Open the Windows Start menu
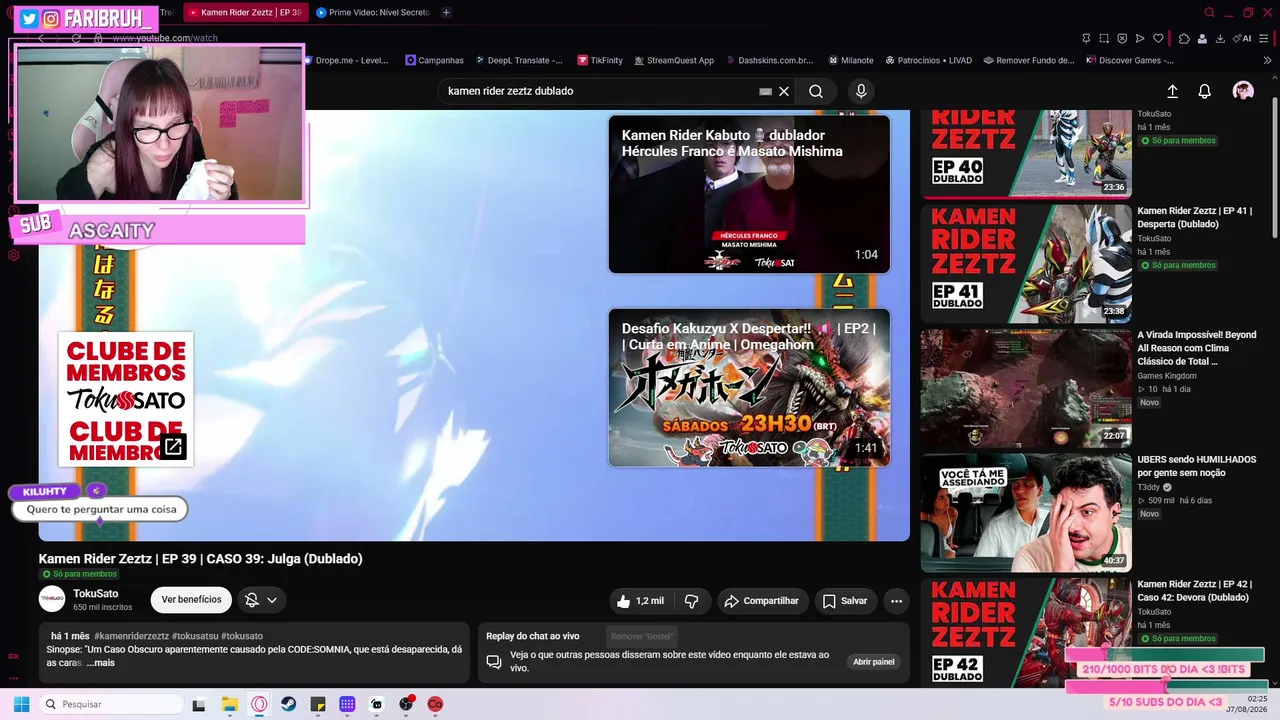 coord(21,704)
